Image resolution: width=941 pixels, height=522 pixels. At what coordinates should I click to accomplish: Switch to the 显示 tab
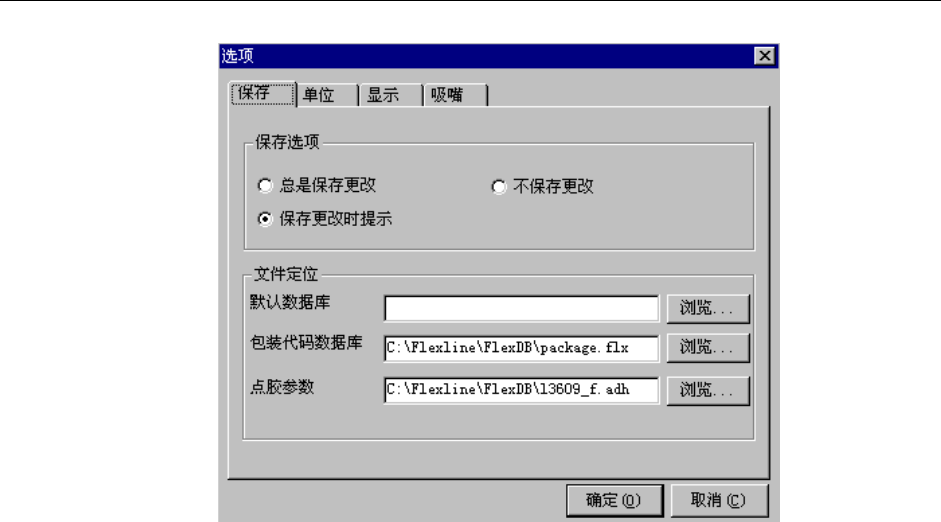click(x=391, y=95)
